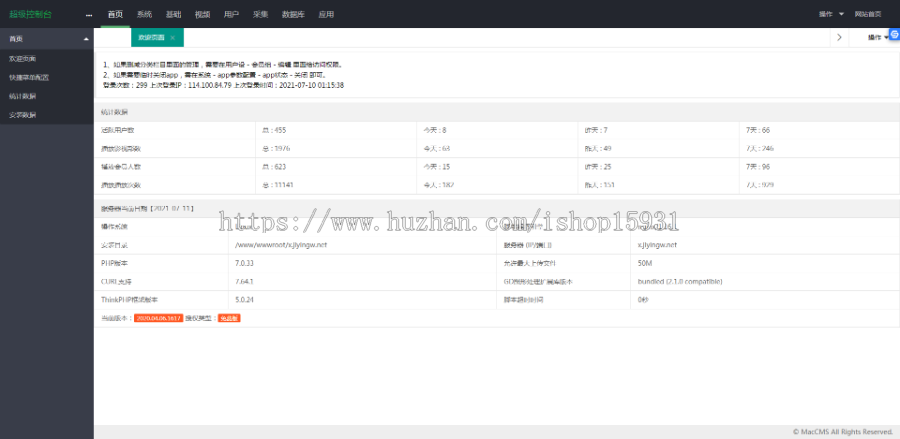Open the 基础 top menu
Viewport: 900px width, 439px height.
tap(174, 14)
